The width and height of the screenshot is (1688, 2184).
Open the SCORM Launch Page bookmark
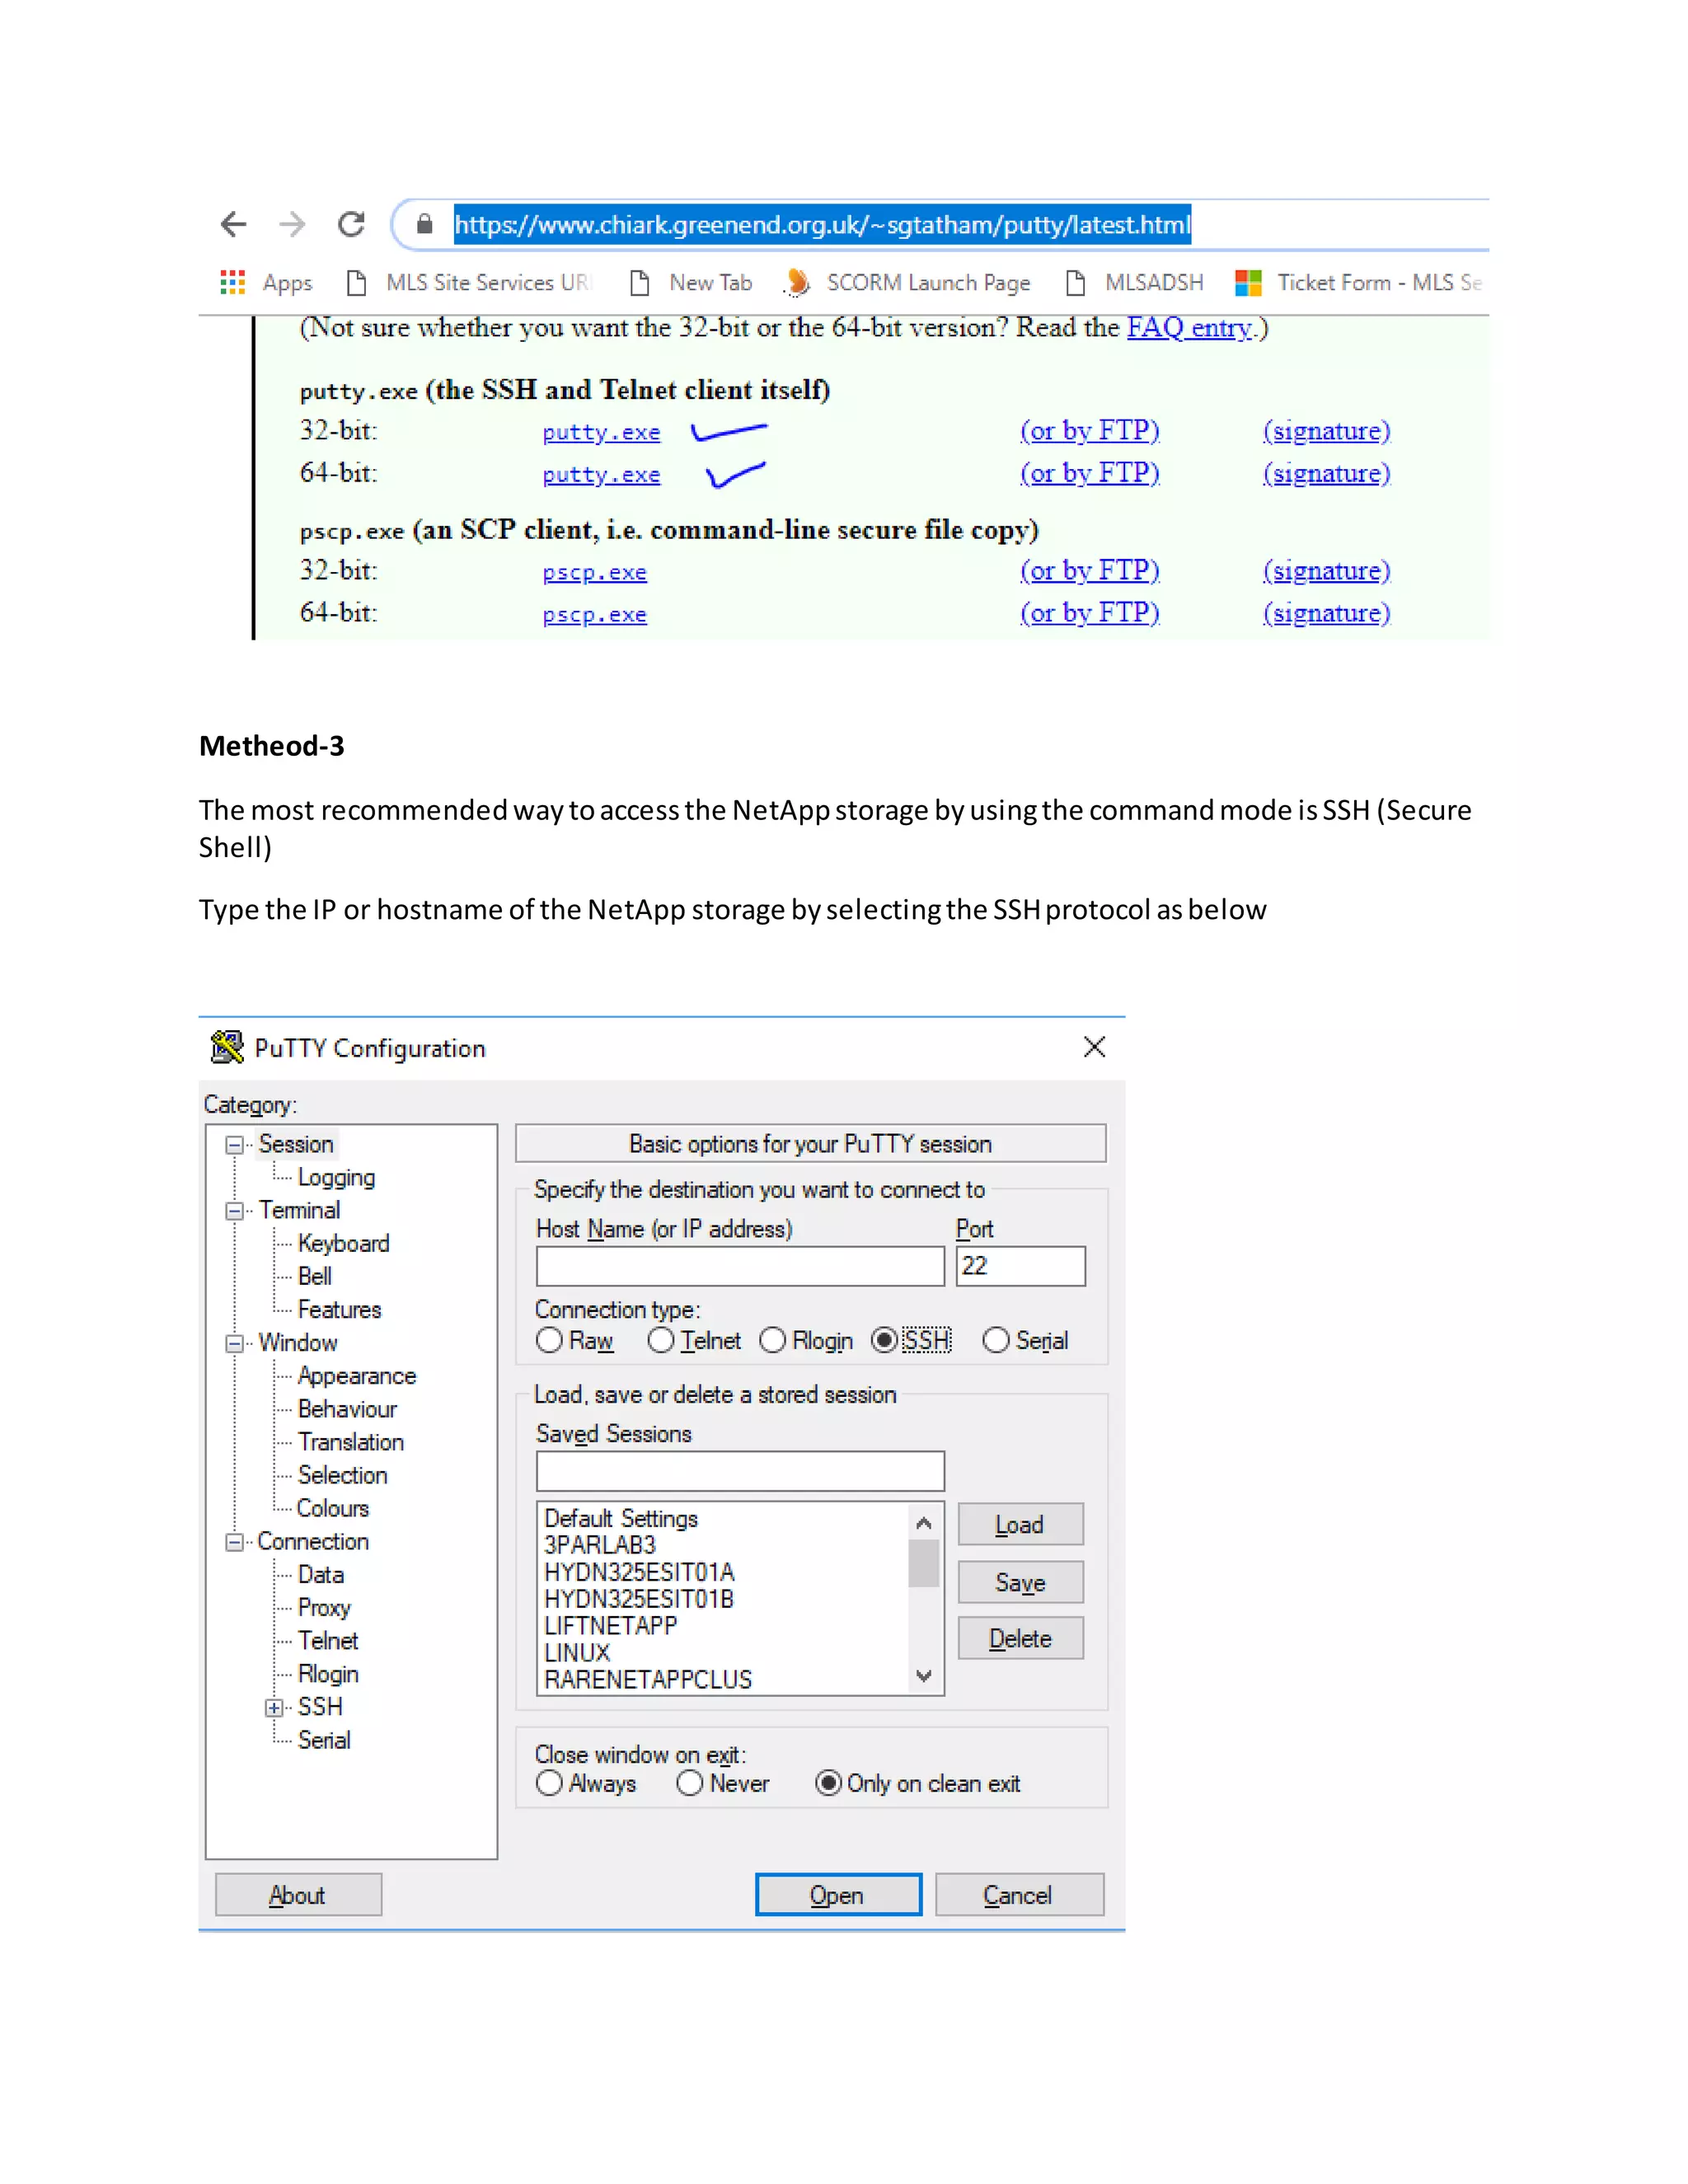coord(907,283)
